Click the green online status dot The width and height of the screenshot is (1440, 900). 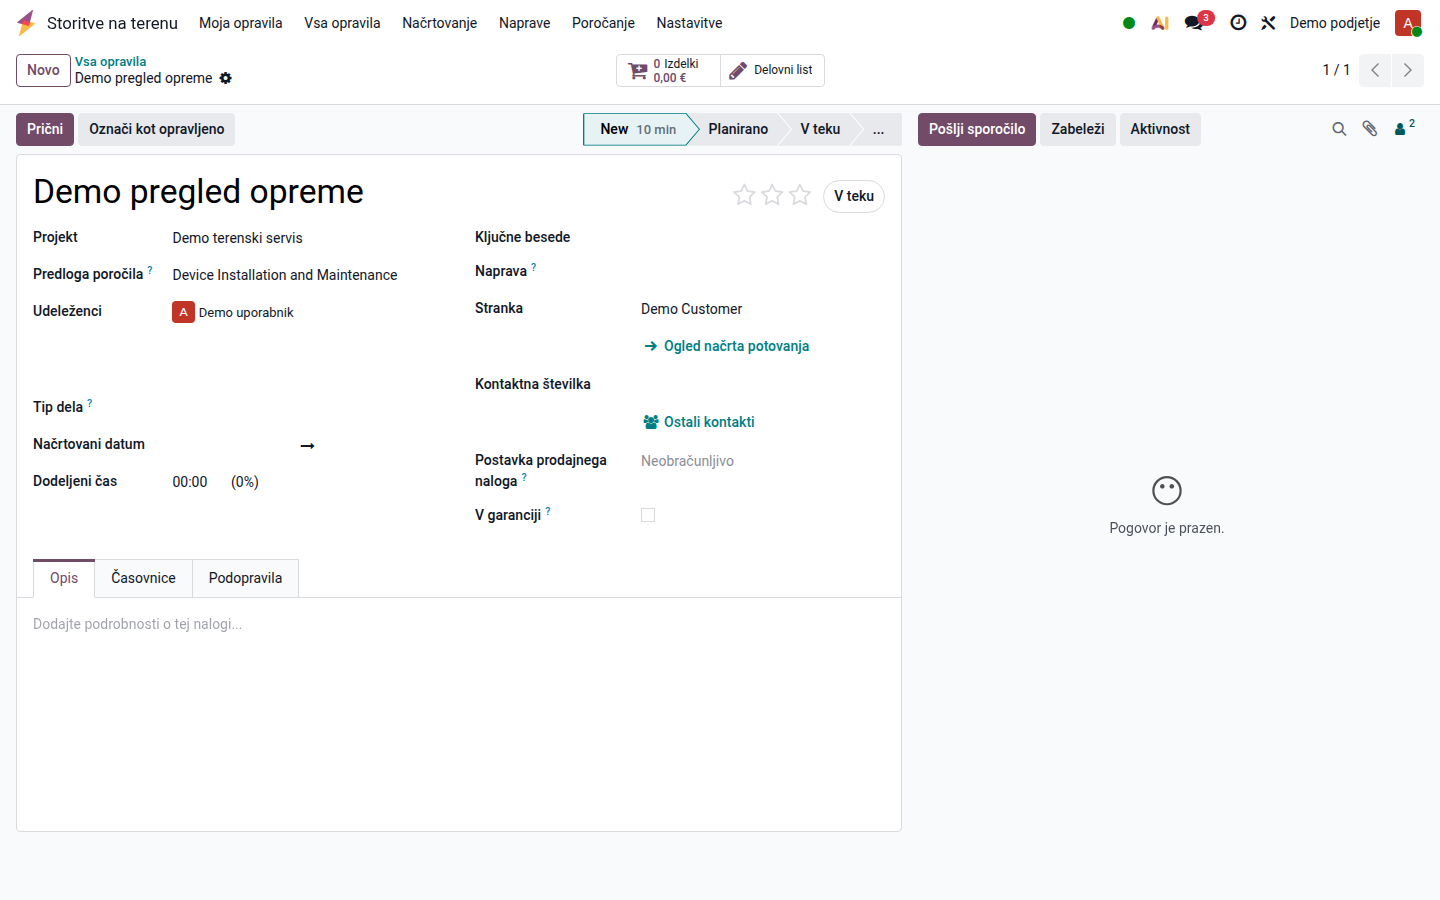pyautogui.click(x=1129, y=23)
